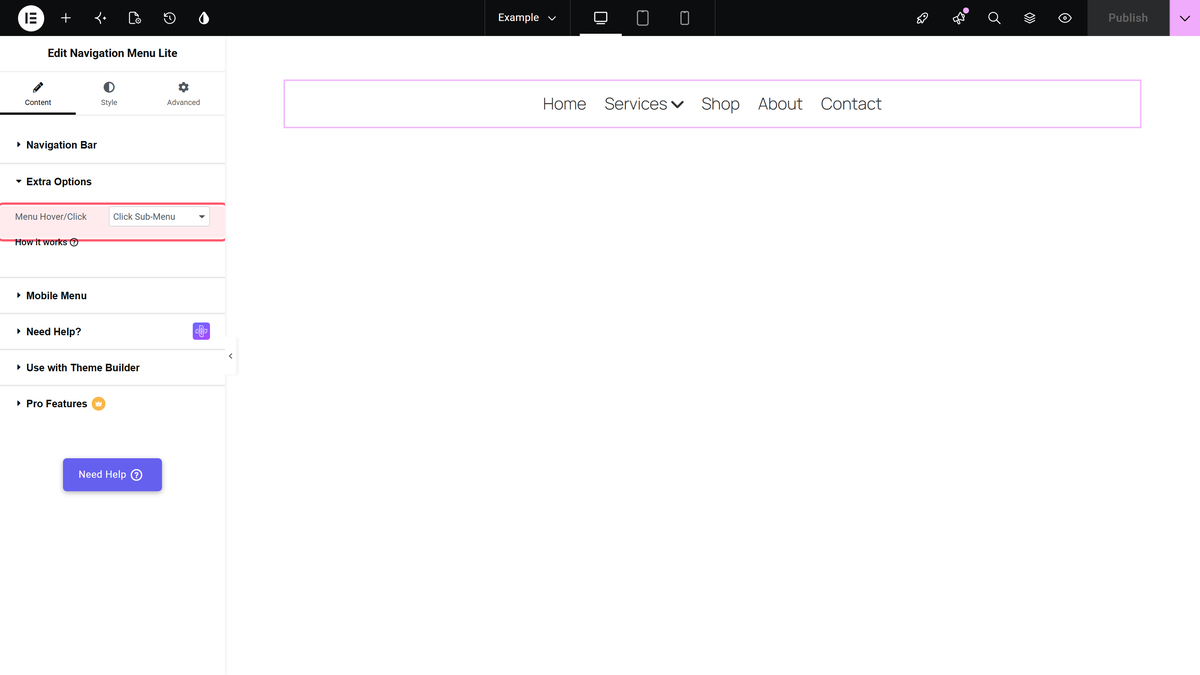Open the AI sparkle tool in top bar
The width and height of the screenshot is (1200, 675).
coord(100,18)
